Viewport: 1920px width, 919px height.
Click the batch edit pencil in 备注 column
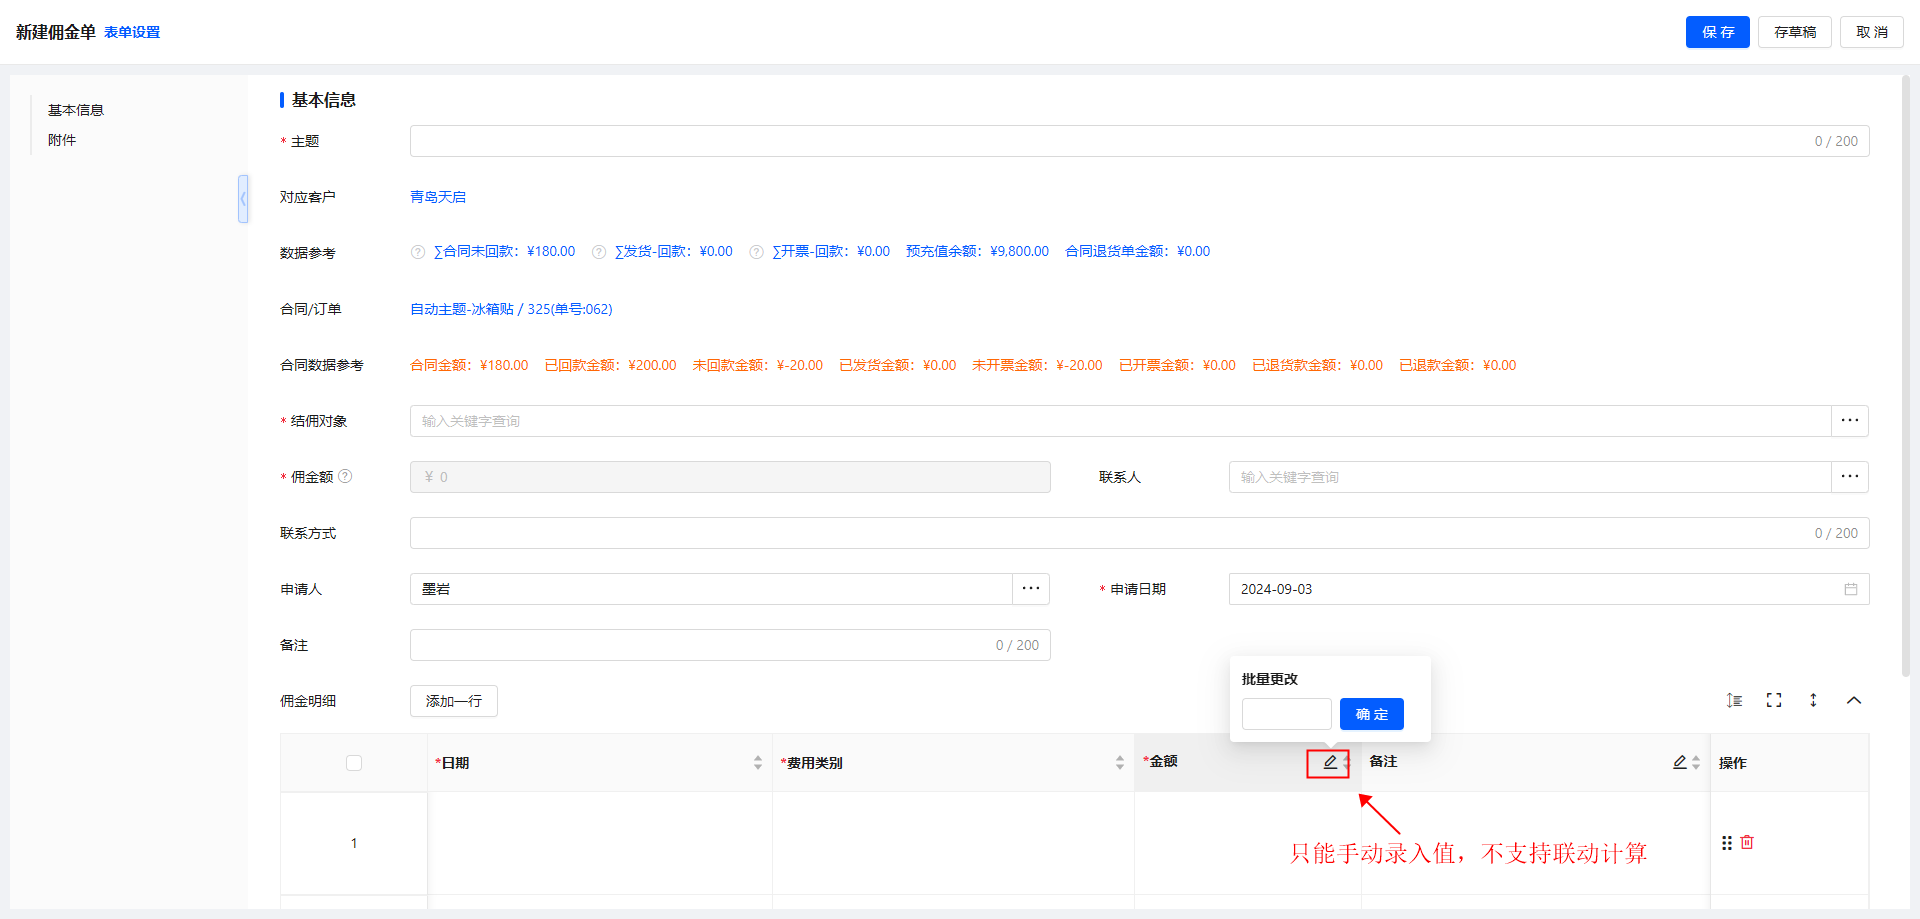click(x=1679, y=763)
